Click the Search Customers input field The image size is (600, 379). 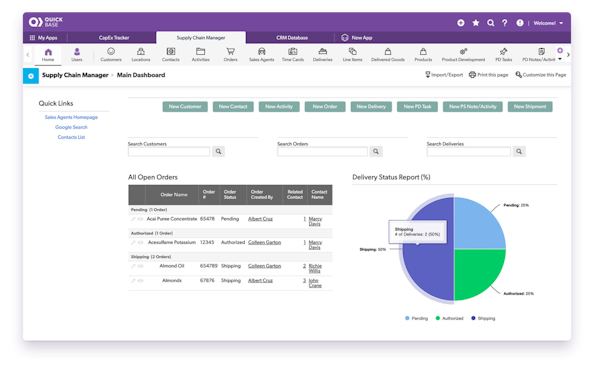click(169, 152)
